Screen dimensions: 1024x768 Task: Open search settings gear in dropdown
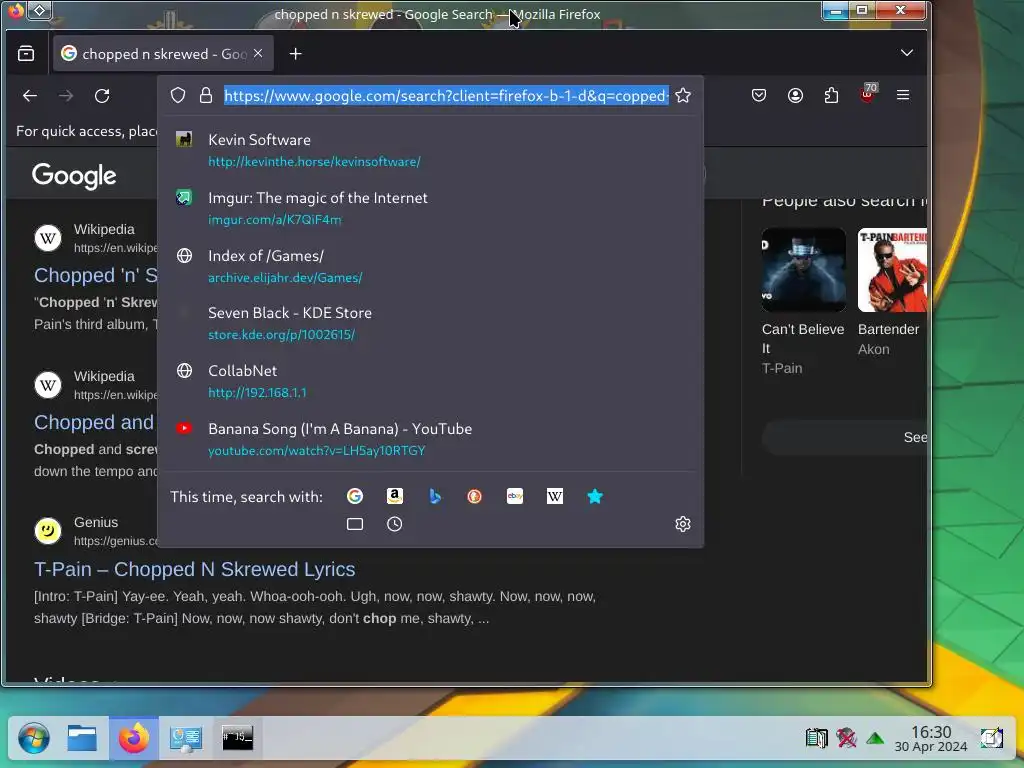coord(683,524)
